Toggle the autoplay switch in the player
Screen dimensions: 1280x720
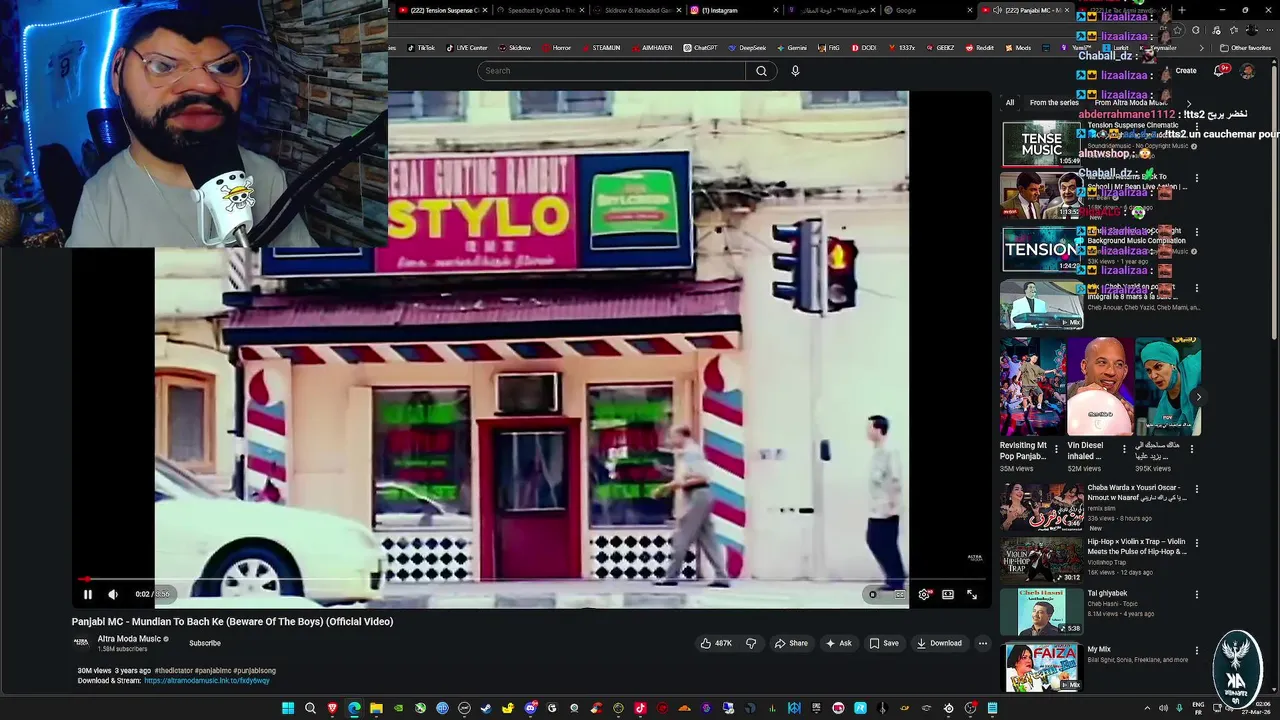(873, 594)
